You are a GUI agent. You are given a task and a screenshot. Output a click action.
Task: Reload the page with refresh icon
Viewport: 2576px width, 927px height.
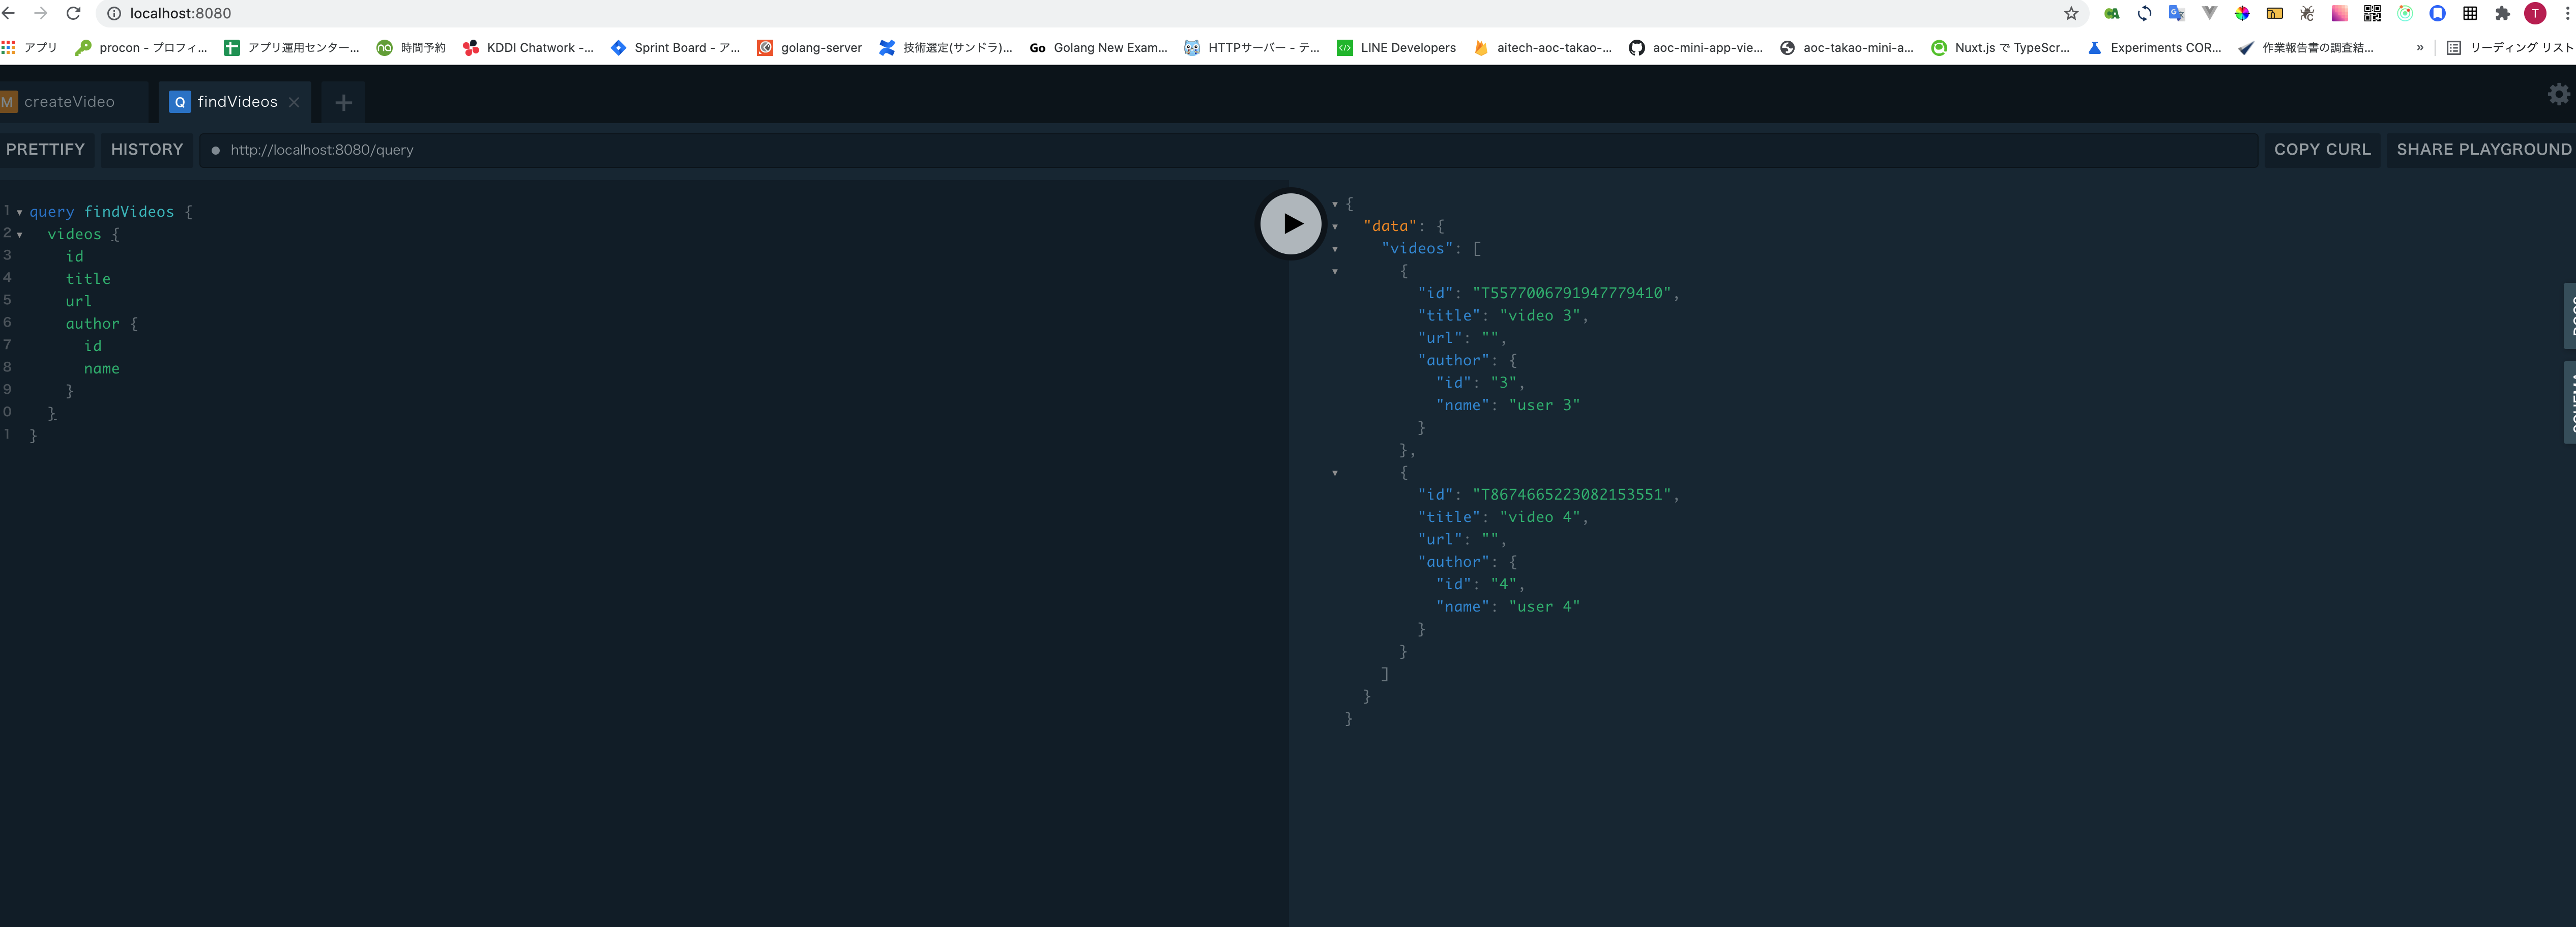[73, 13]
